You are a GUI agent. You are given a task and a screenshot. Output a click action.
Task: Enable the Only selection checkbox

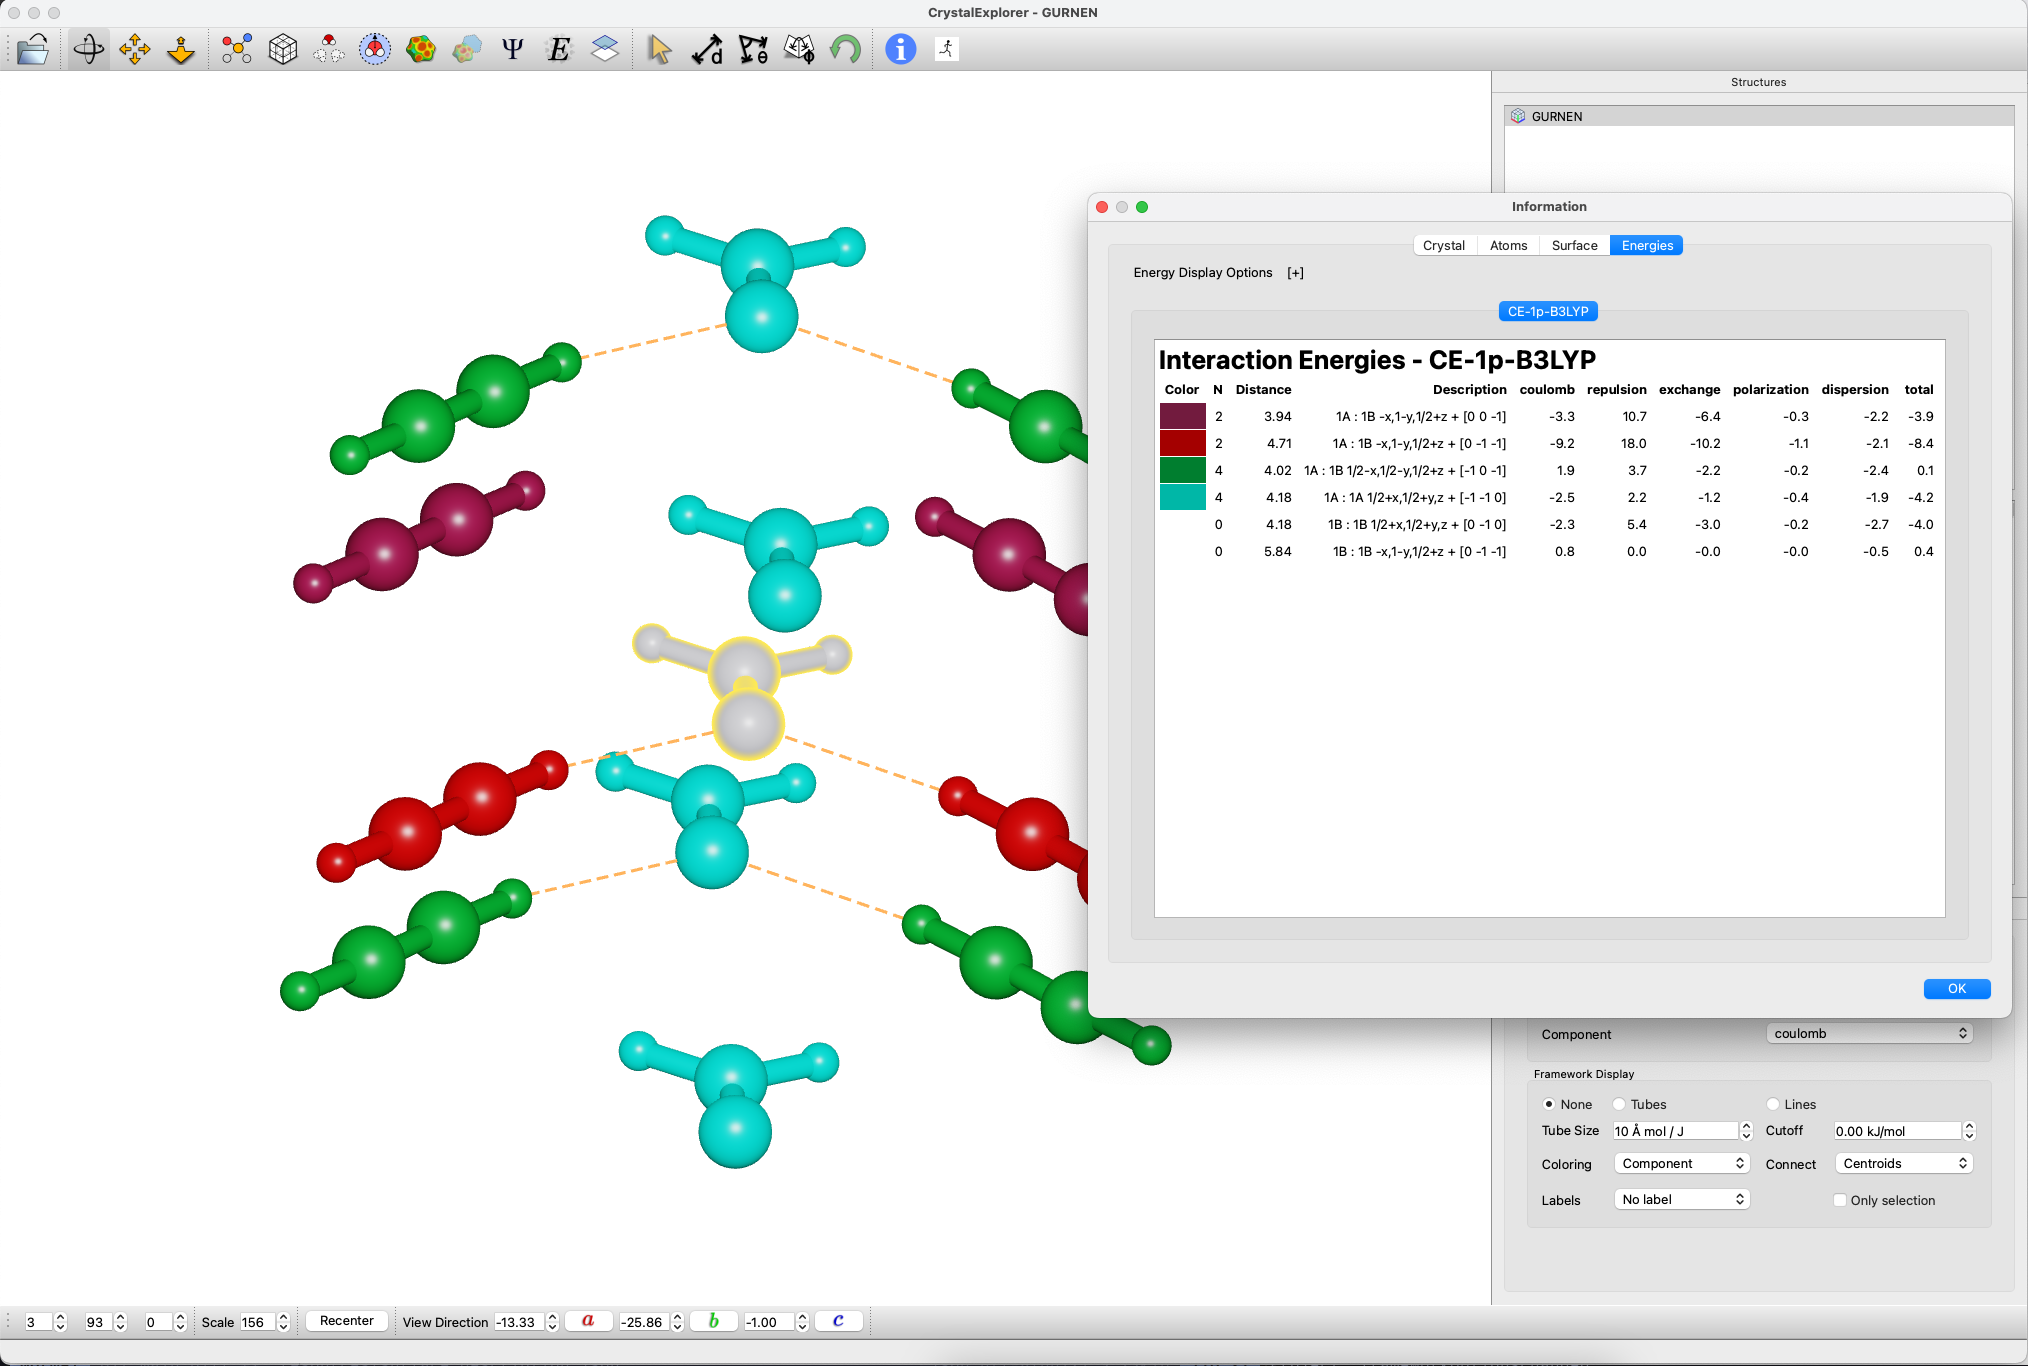(x=1840, y=1200)
